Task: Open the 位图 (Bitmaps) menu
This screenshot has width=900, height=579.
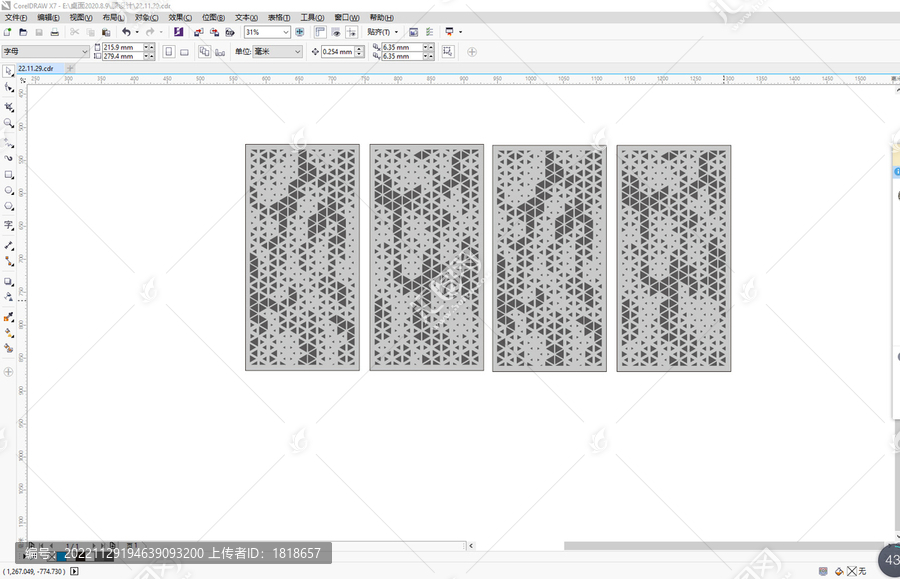Action: [x=213, y=18]
